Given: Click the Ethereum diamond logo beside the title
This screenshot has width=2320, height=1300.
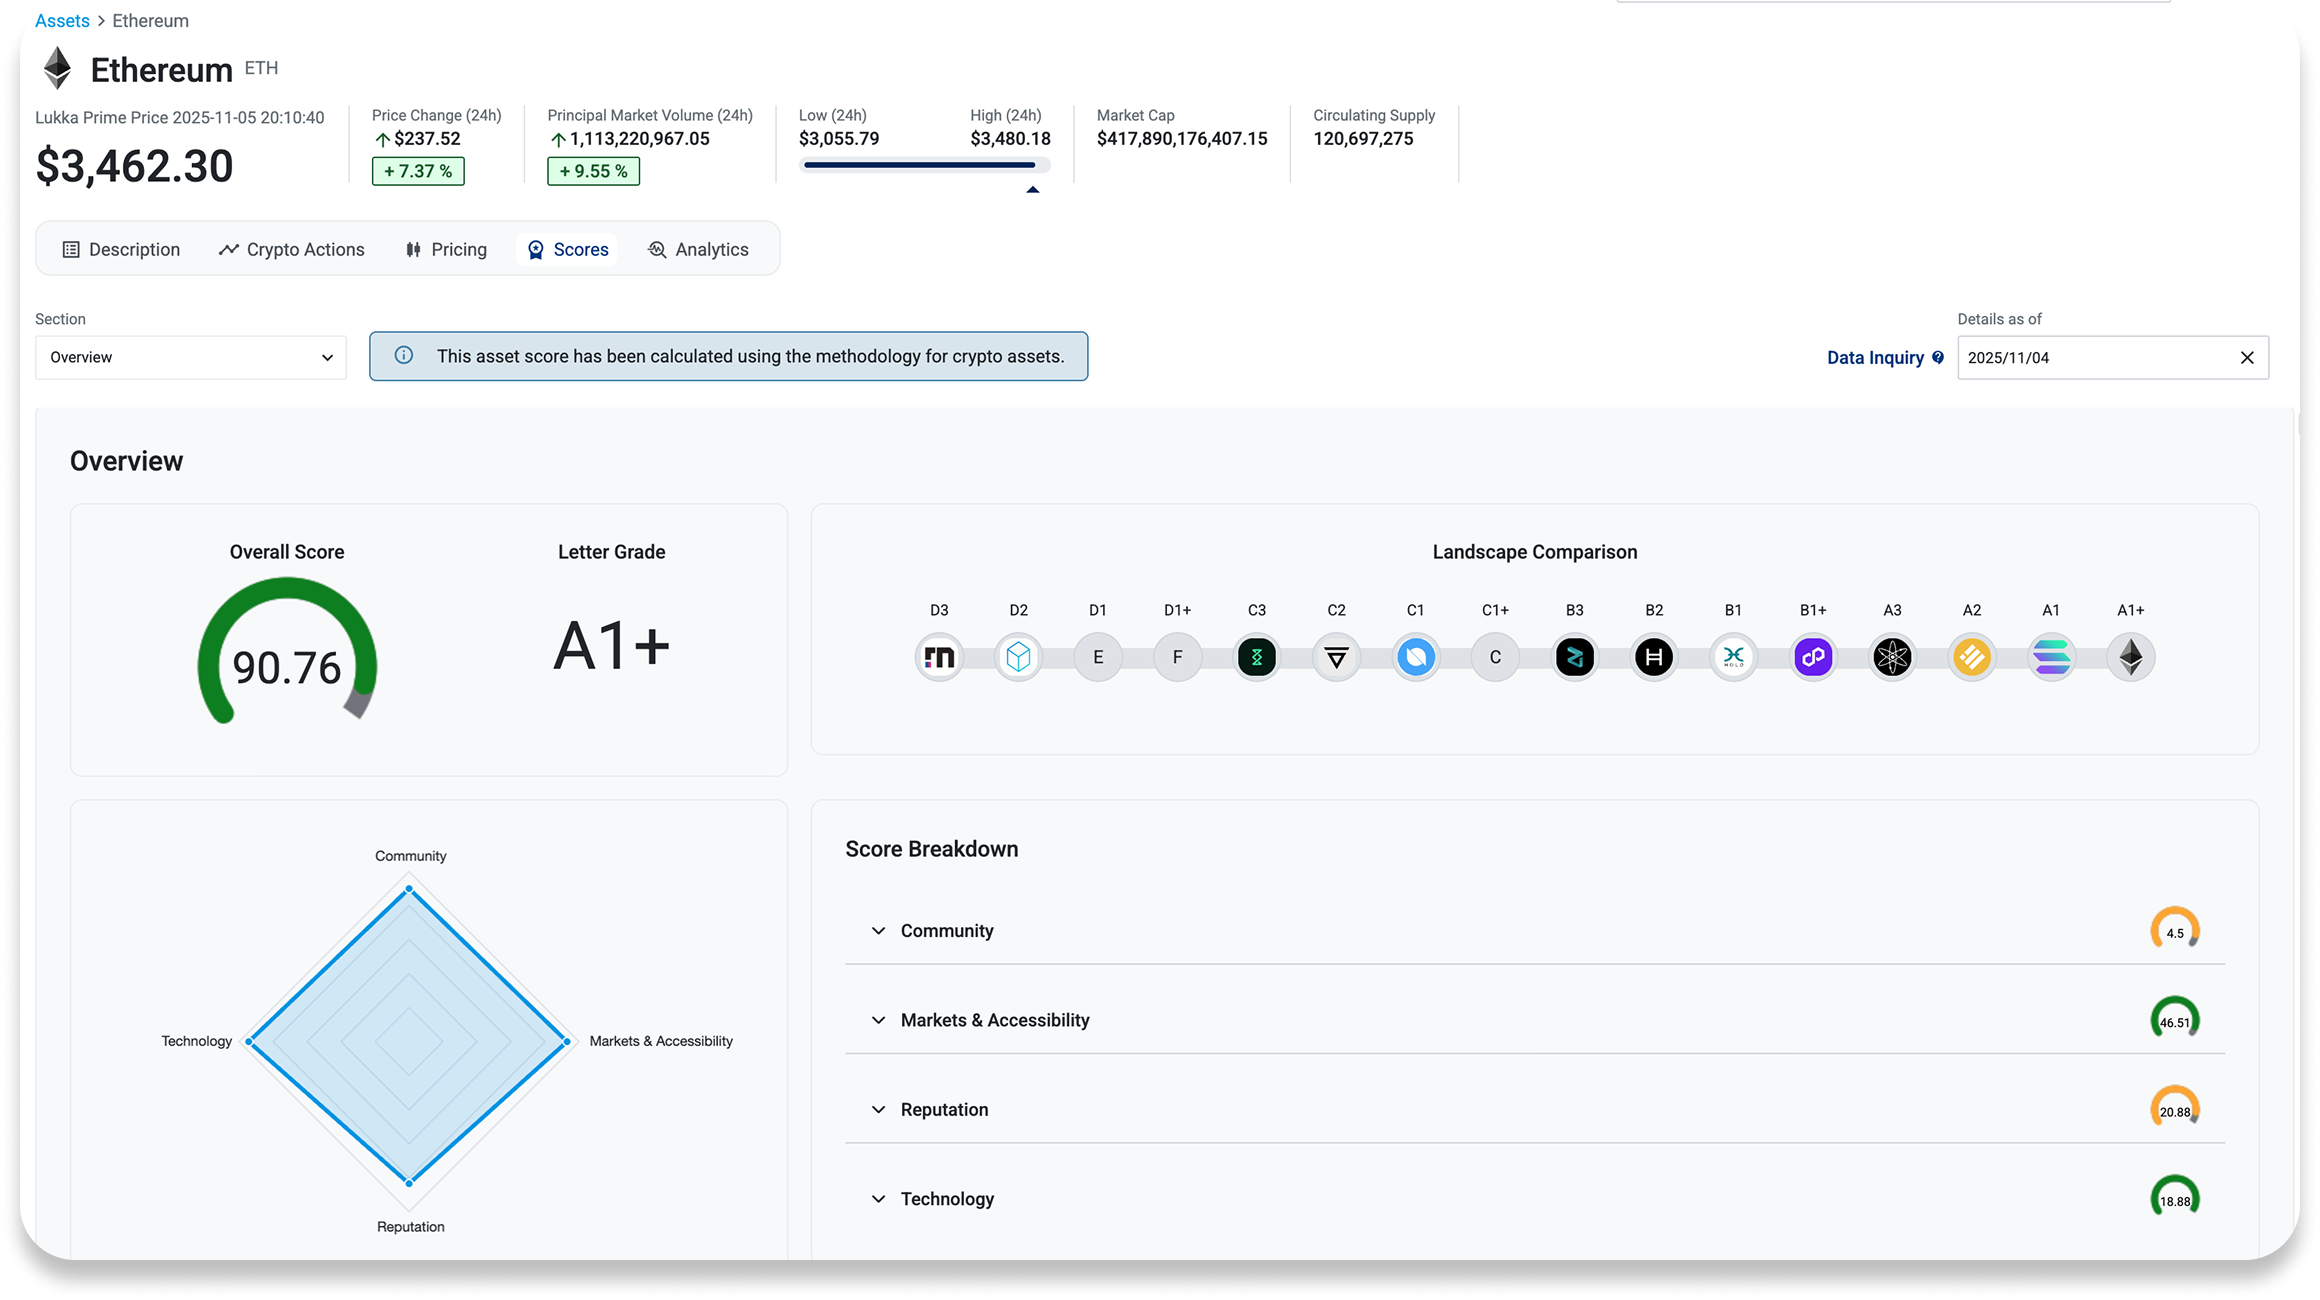Looking at the screenshot, I should point(57,68).
